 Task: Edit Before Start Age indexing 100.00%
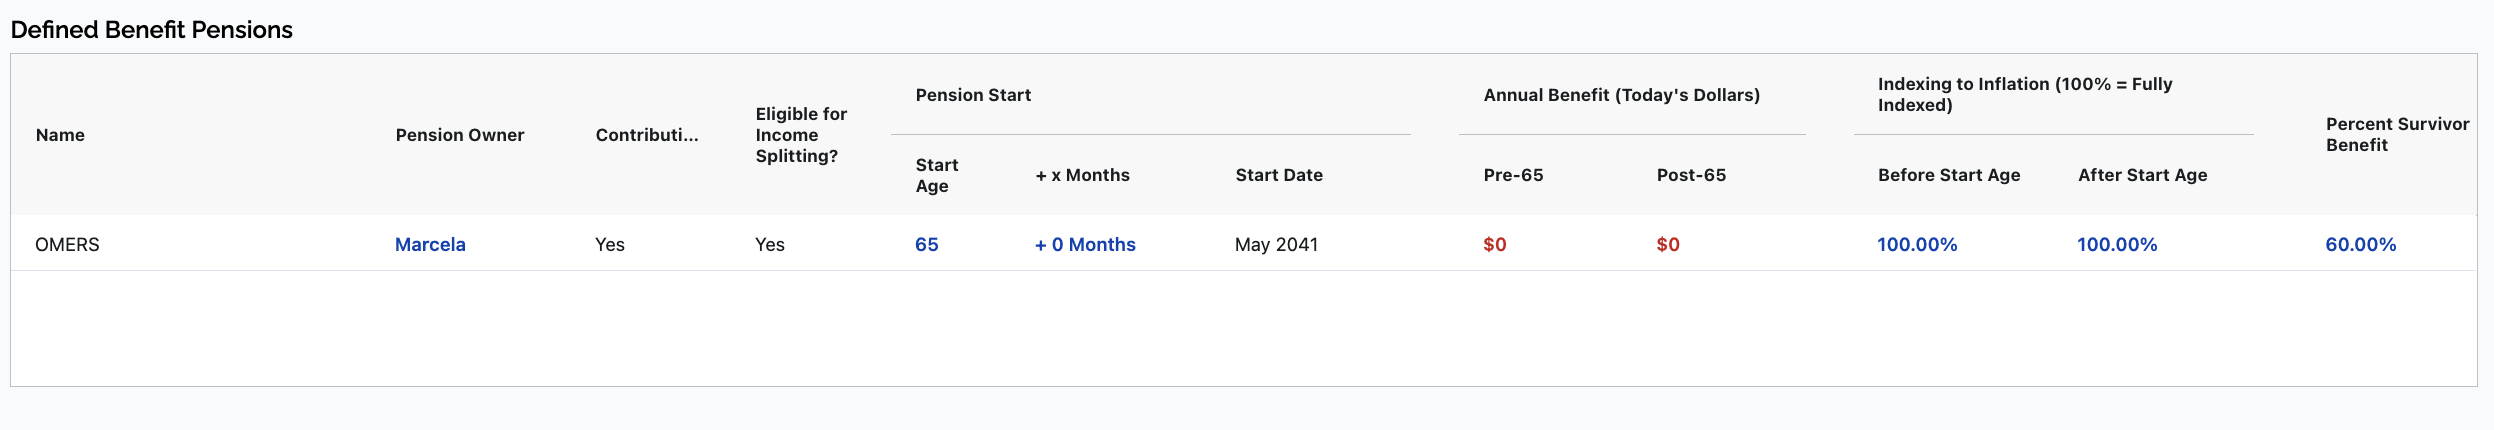tap(1917, 244)
